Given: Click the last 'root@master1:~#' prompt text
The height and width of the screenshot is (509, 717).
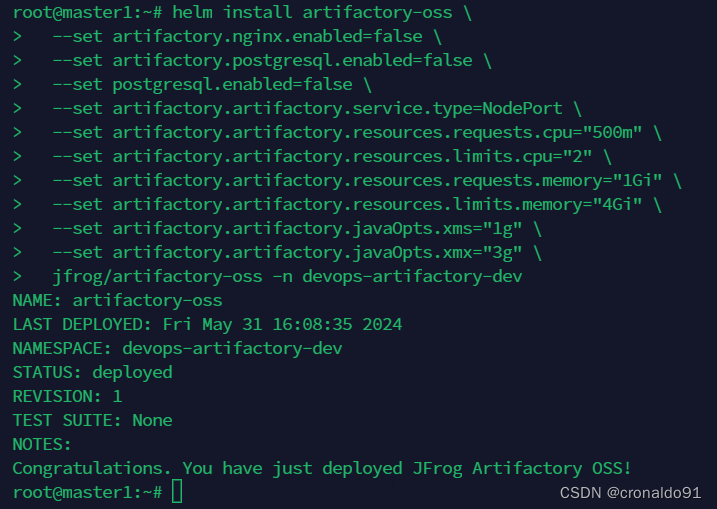Looking at the screenshot, I should (87, 493).
